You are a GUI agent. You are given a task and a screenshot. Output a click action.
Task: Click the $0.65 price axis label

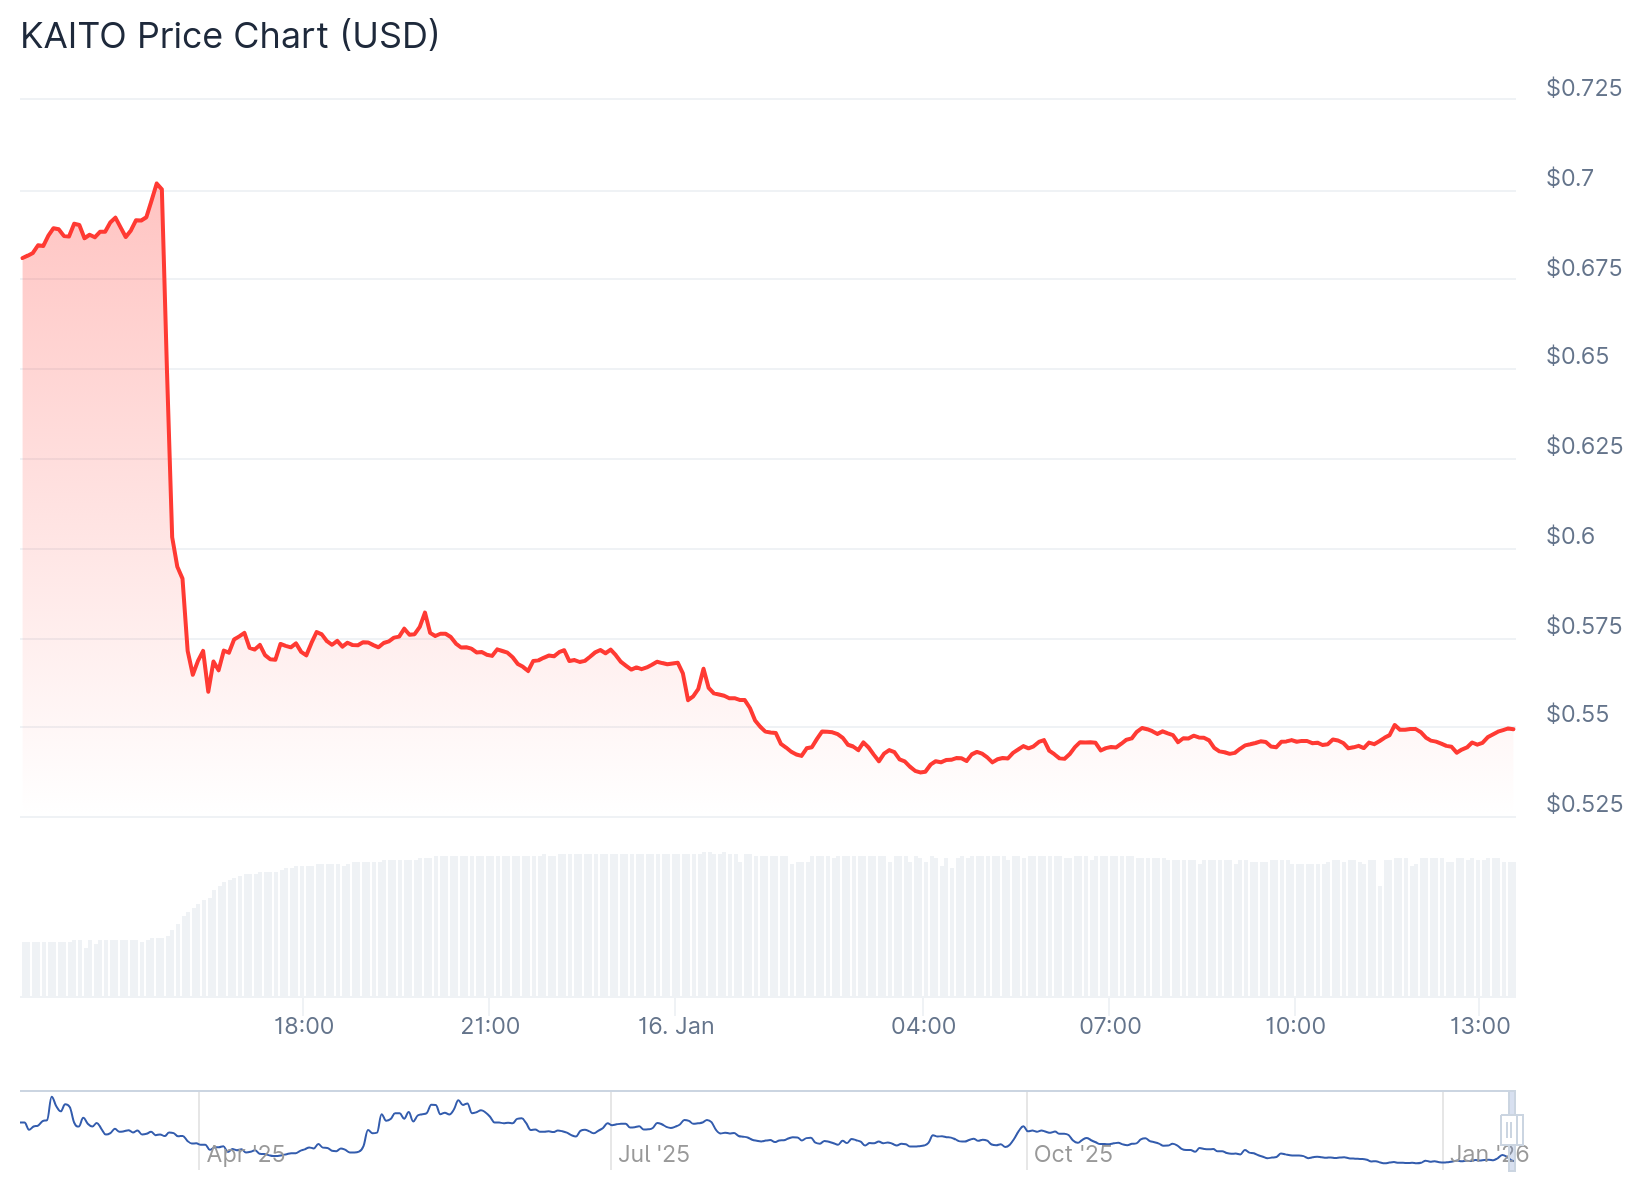(x=1577, y=356)
